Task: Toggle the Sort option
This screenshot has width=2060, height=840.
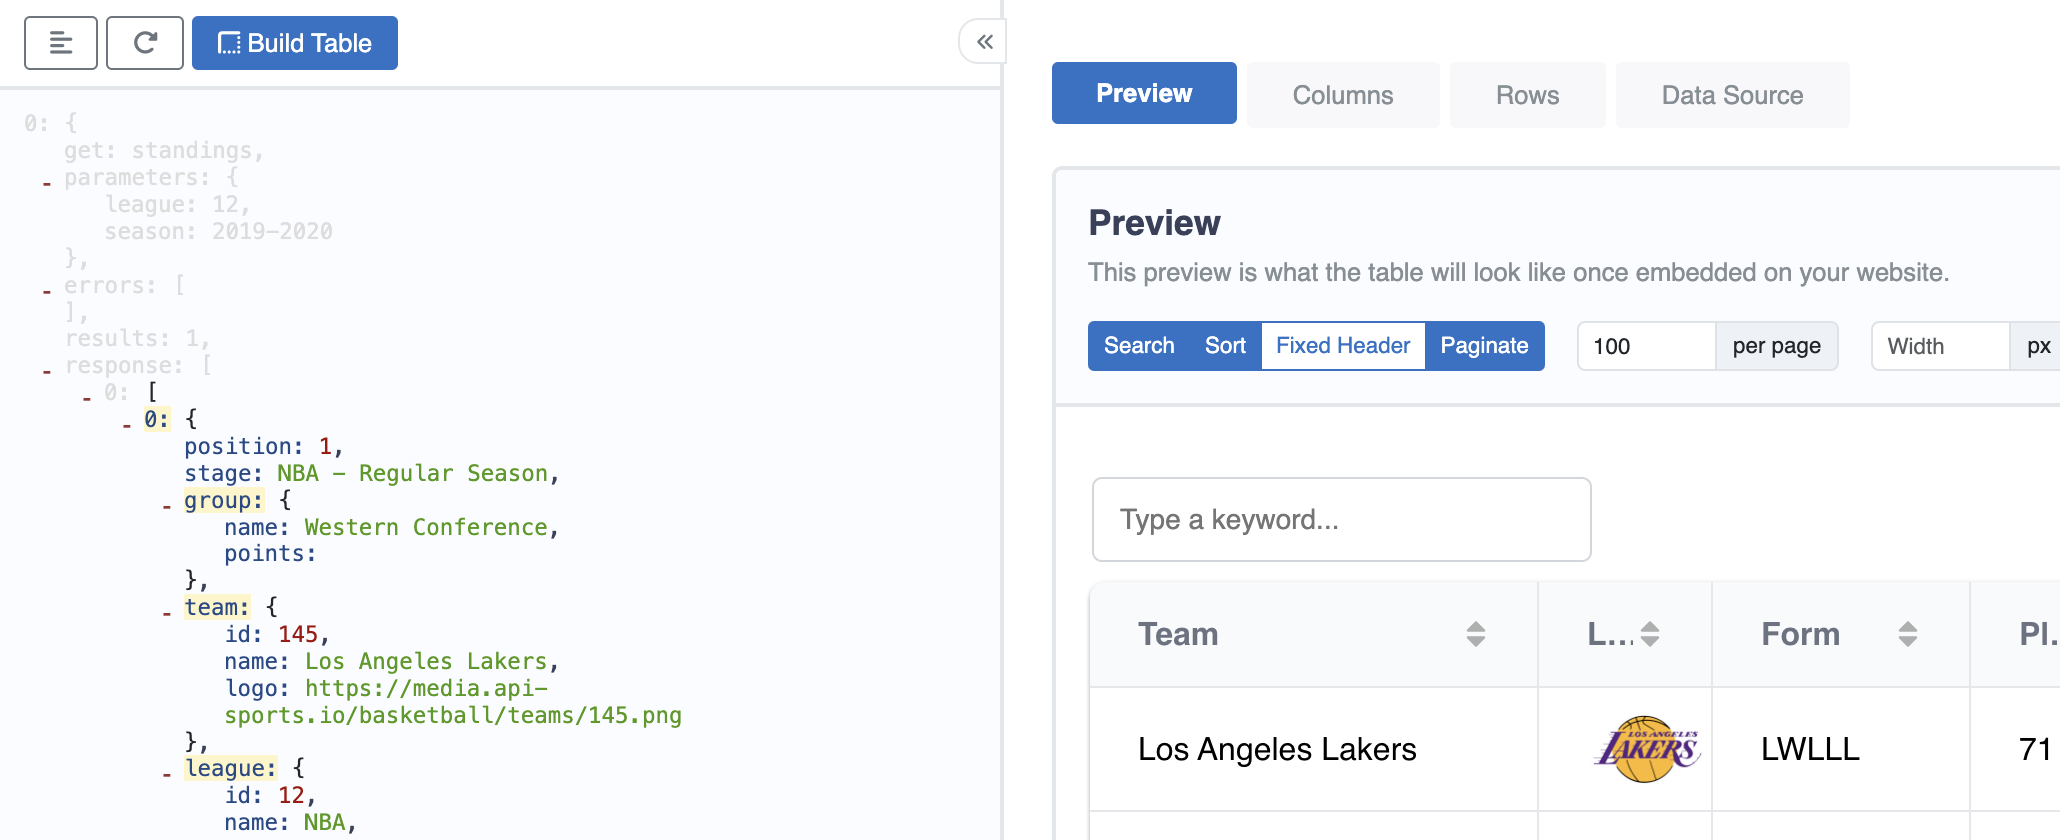Action: pos(1225,346)
